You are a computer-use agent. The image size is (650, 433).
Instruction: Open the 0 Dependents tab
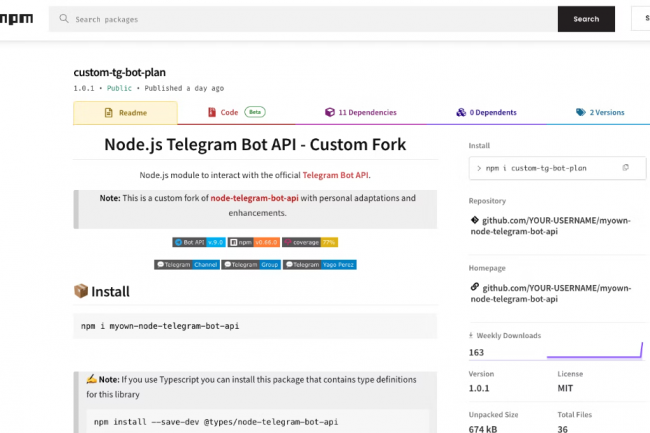pyautogui.click(x=486, y=113)
